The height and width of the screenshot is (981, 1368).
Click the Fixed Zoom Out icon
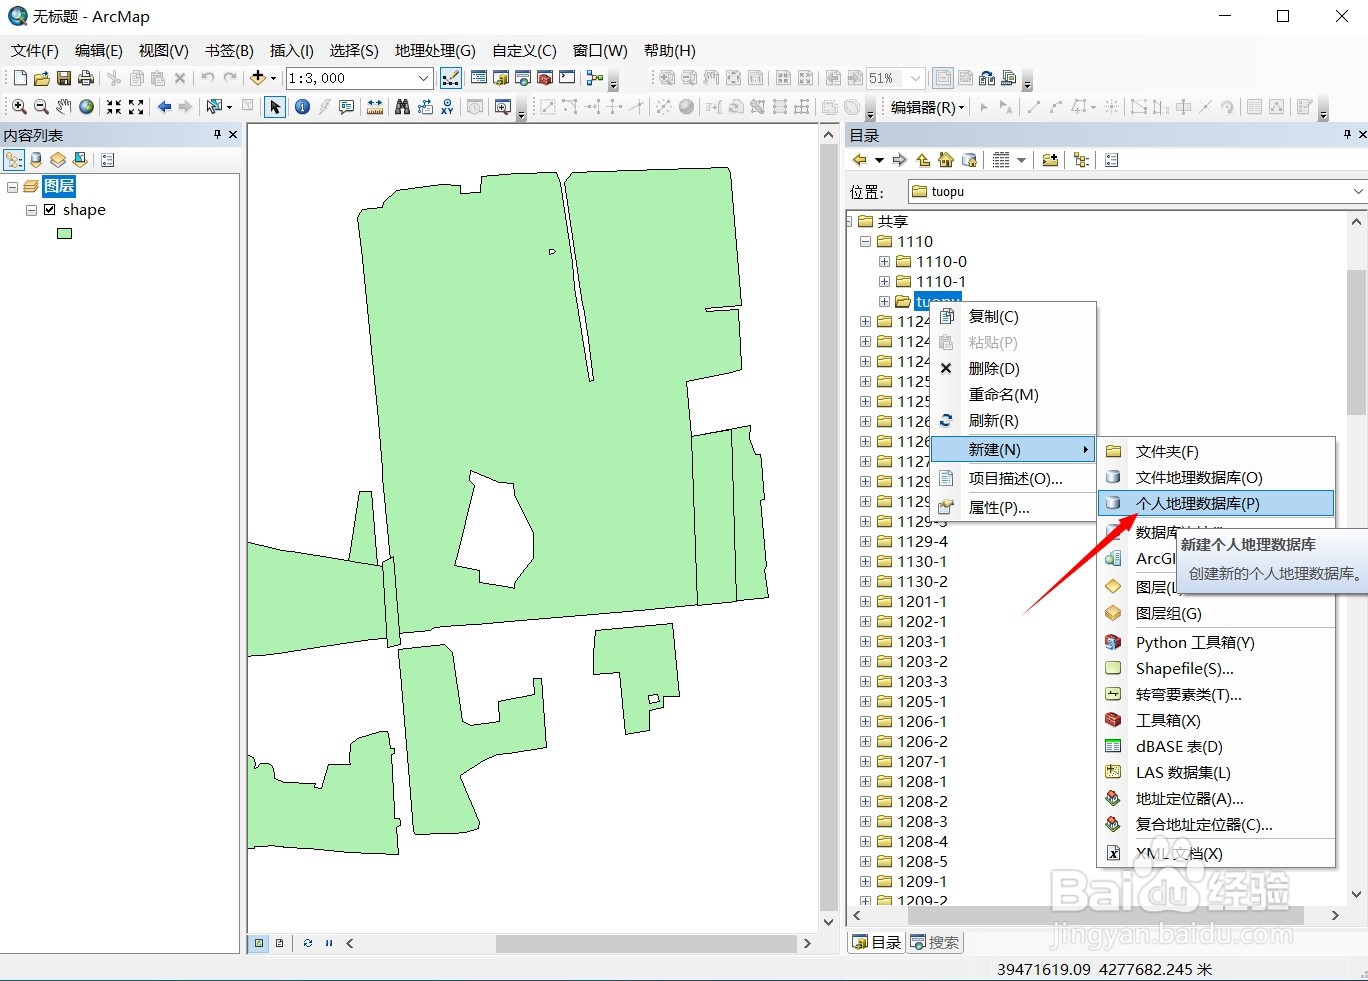coord(136,107)
